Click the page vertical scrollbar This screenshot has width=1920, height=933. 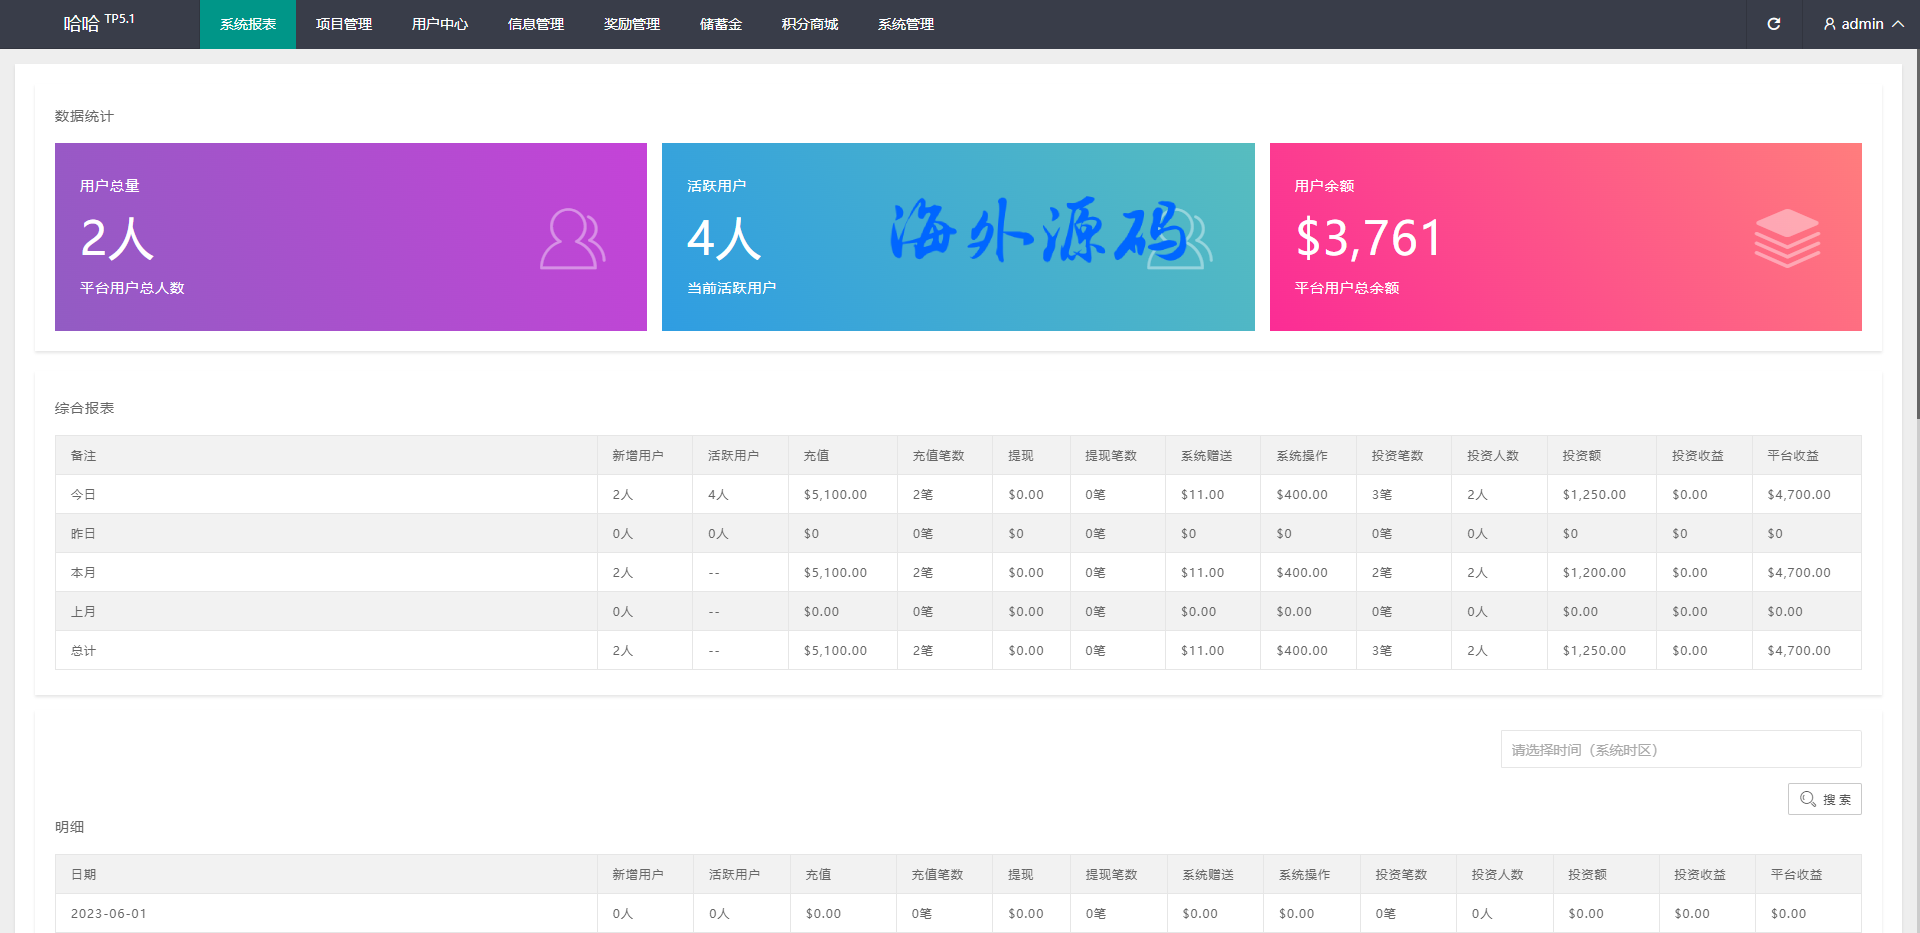(1916, 230)
